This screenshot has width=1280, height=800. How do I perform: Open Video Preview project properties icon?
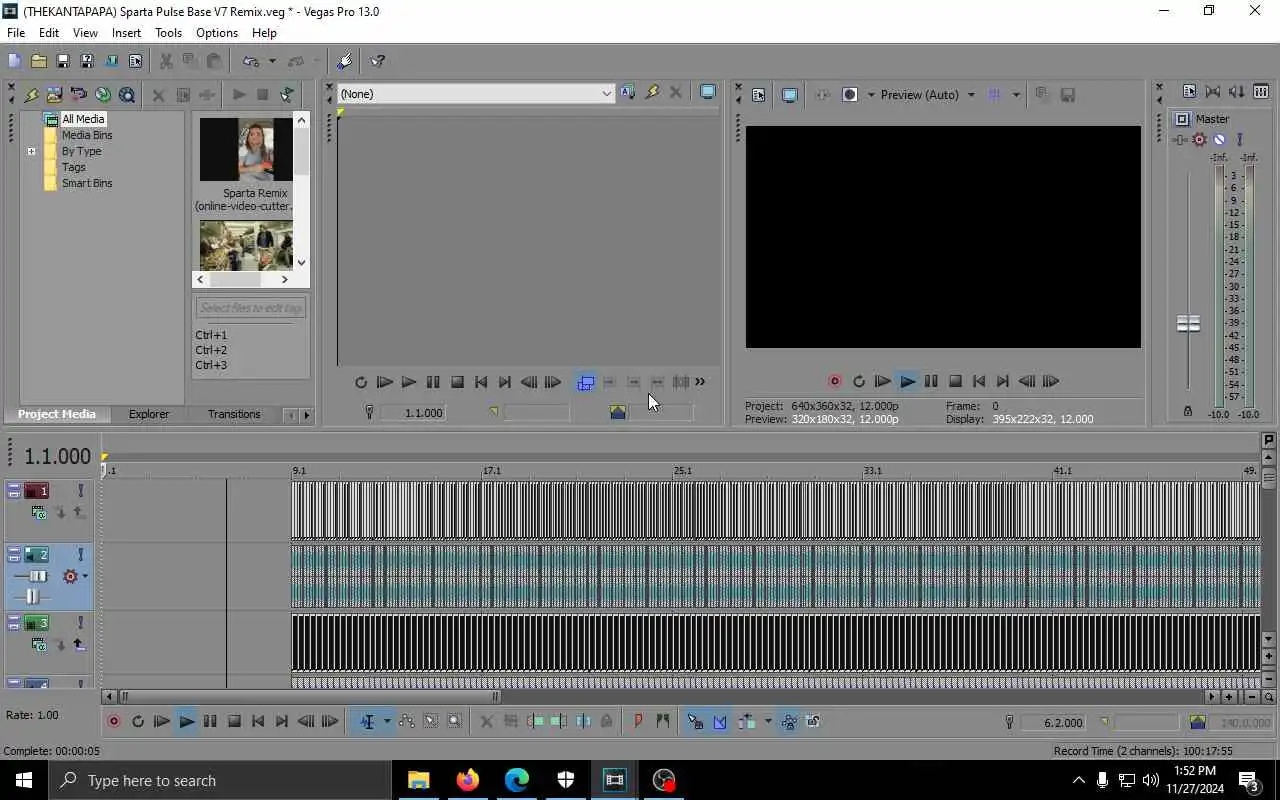[758, 95]
